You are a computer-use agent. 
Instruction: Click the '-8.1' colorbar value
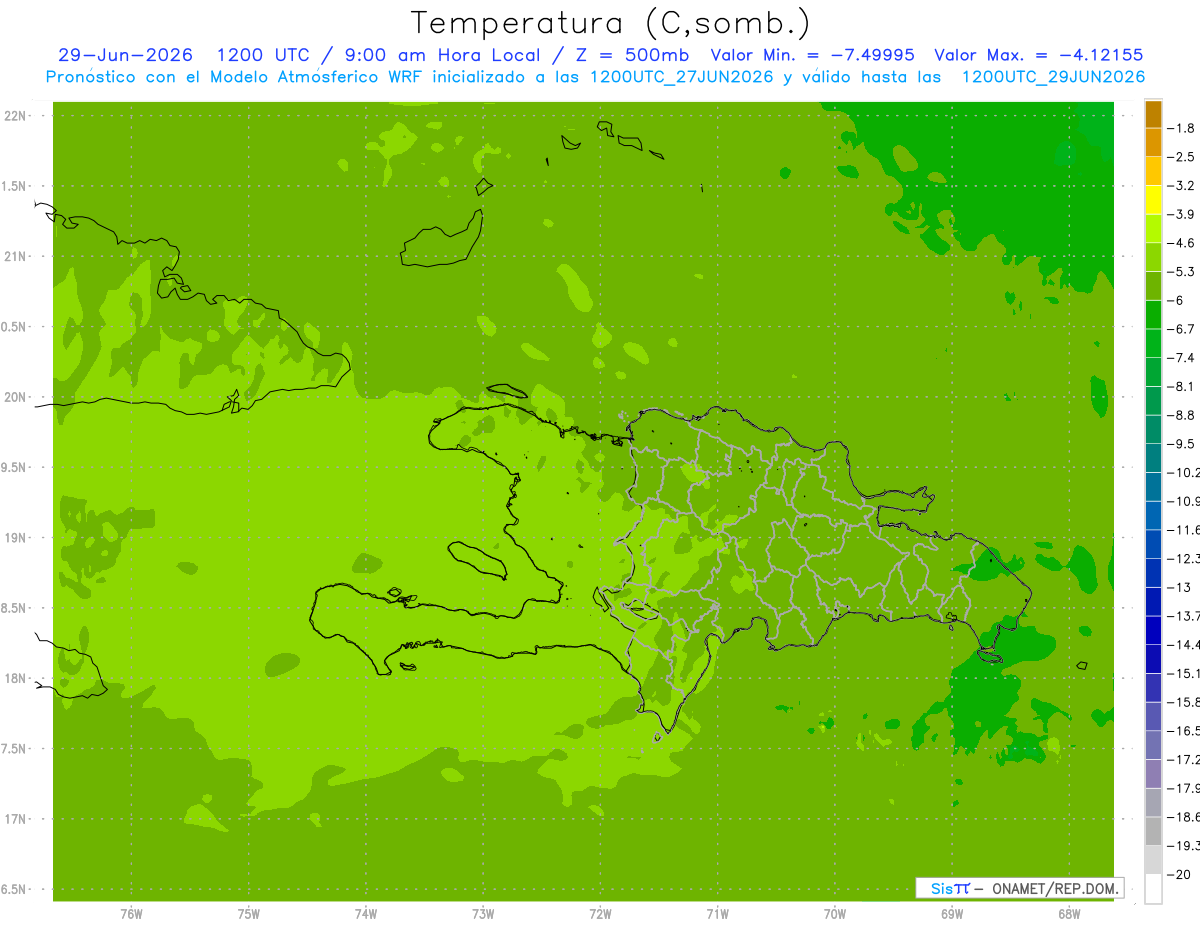pyautogui.click(x=1182, y=386)
